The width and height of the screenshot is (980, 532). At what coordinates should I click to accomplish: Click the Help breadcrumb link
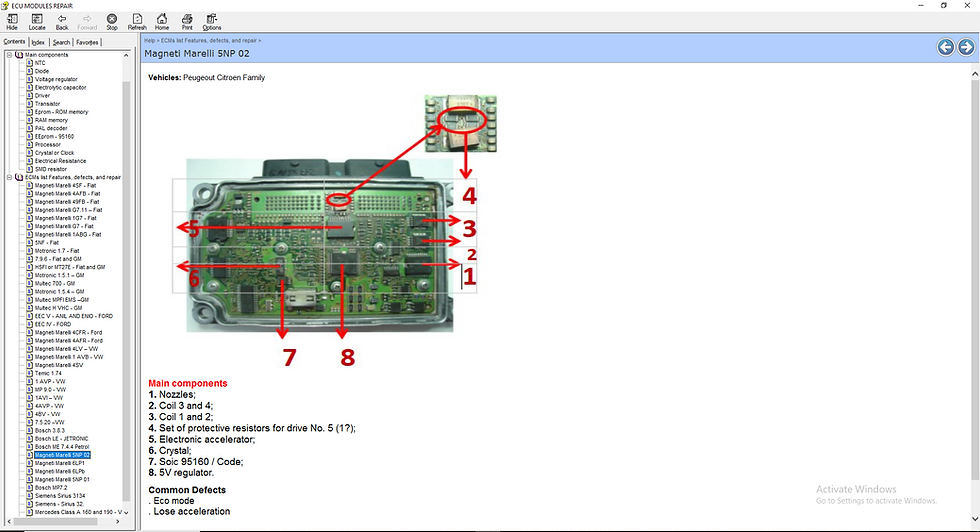(x=149, y=41)
